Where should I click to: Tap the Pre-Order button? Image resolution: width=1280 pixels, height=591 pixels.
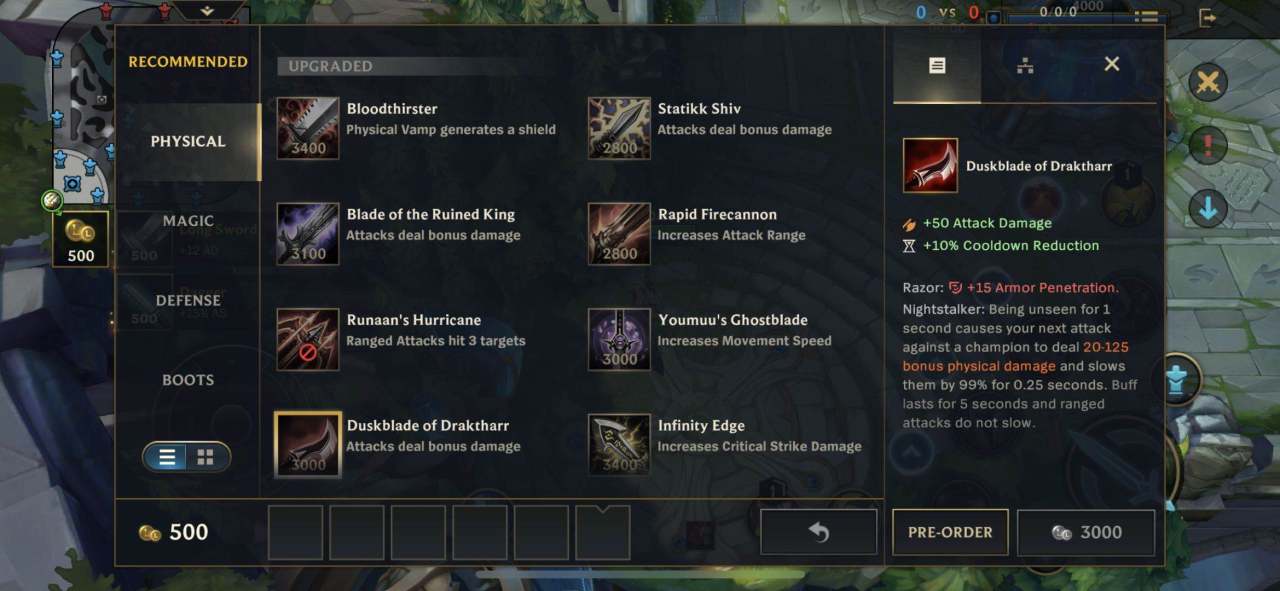coord(950,532)
